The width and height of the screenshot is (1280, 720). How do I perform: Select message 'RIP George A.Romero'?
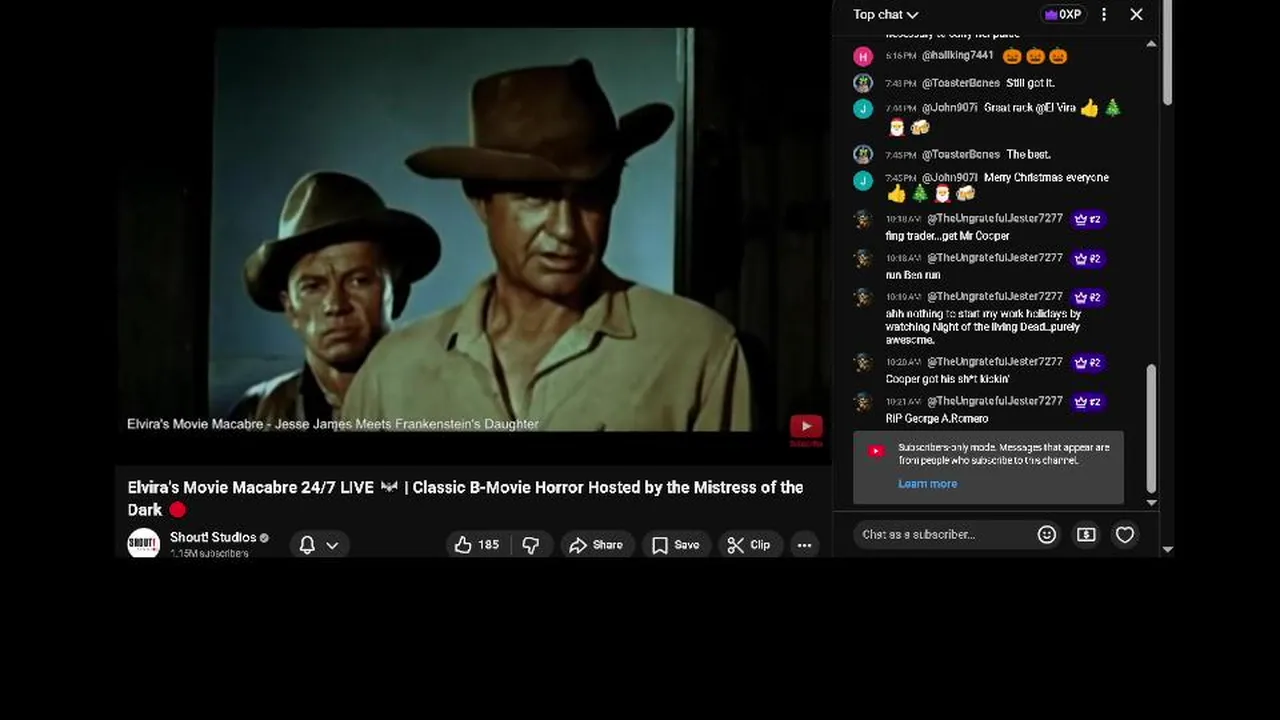click(937, 418)
